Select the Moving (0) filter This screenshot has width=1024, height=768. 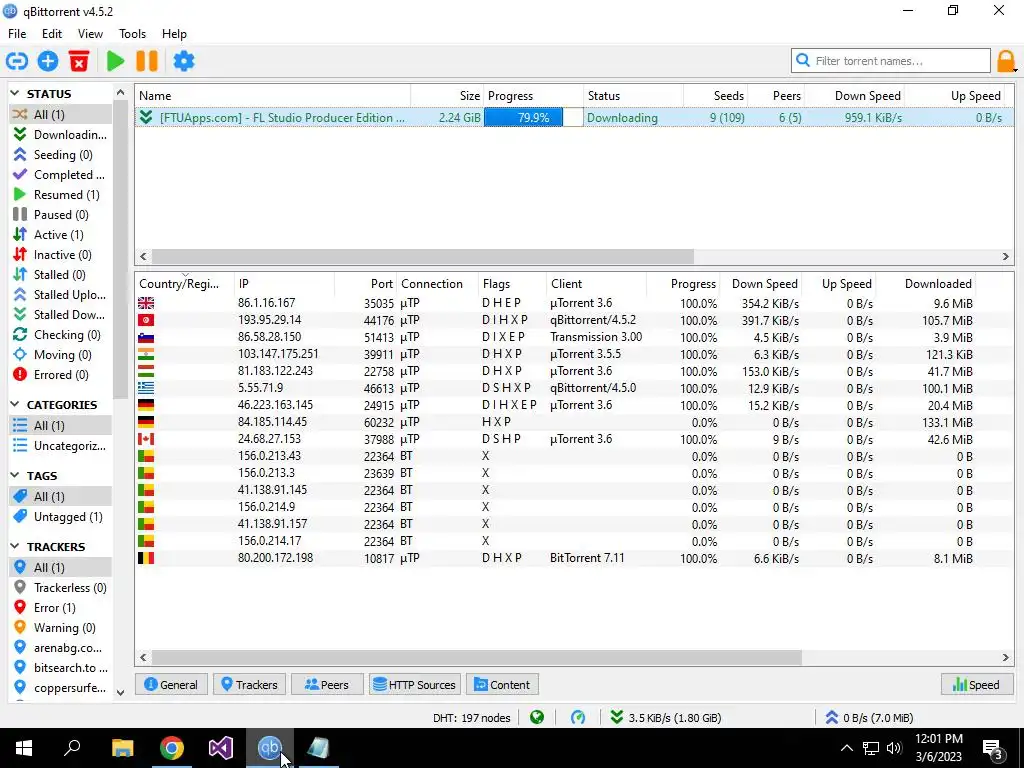coord(60,355)
